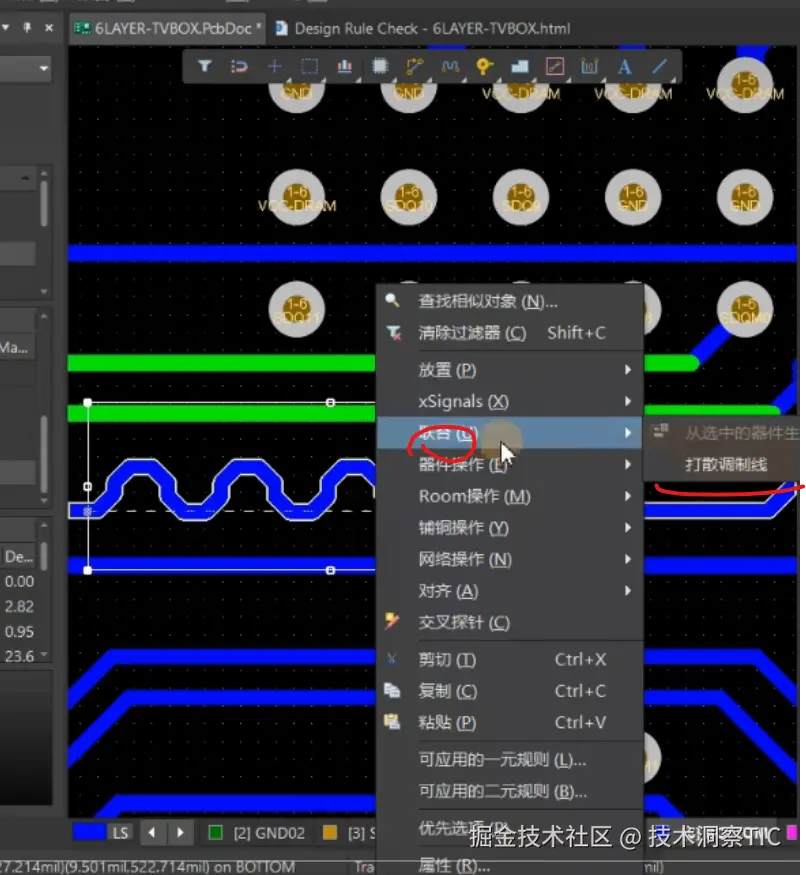The height and width of the screenshot is (875, 806).
Task: Open the snap options toolbar icon
Action: coord(239,67)
